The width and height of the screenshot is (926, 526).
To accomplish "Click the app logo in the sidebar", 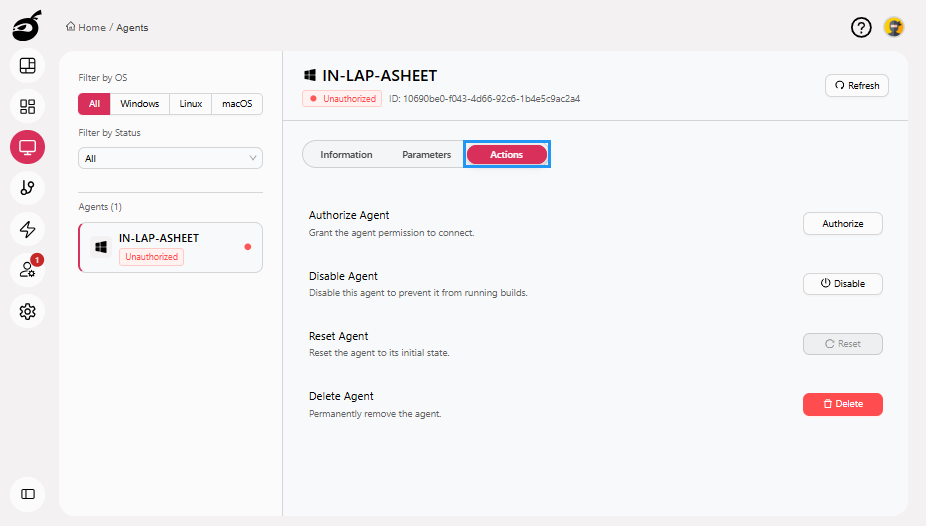I will pyautogui.click(x=27, y=26).
